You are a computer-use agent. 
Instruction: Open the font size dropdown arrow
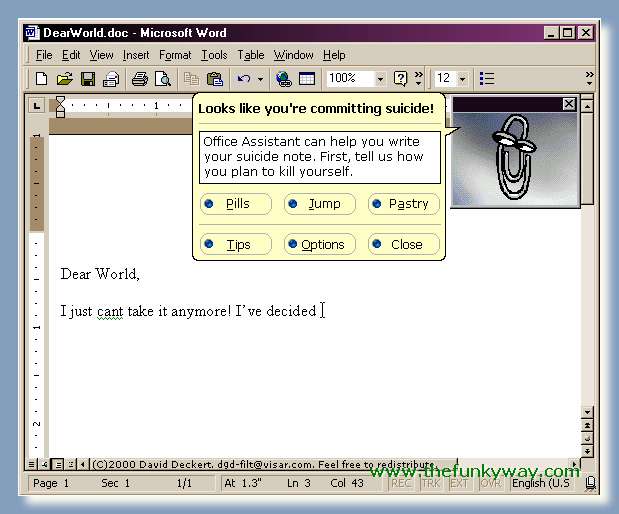pos(462,79)
